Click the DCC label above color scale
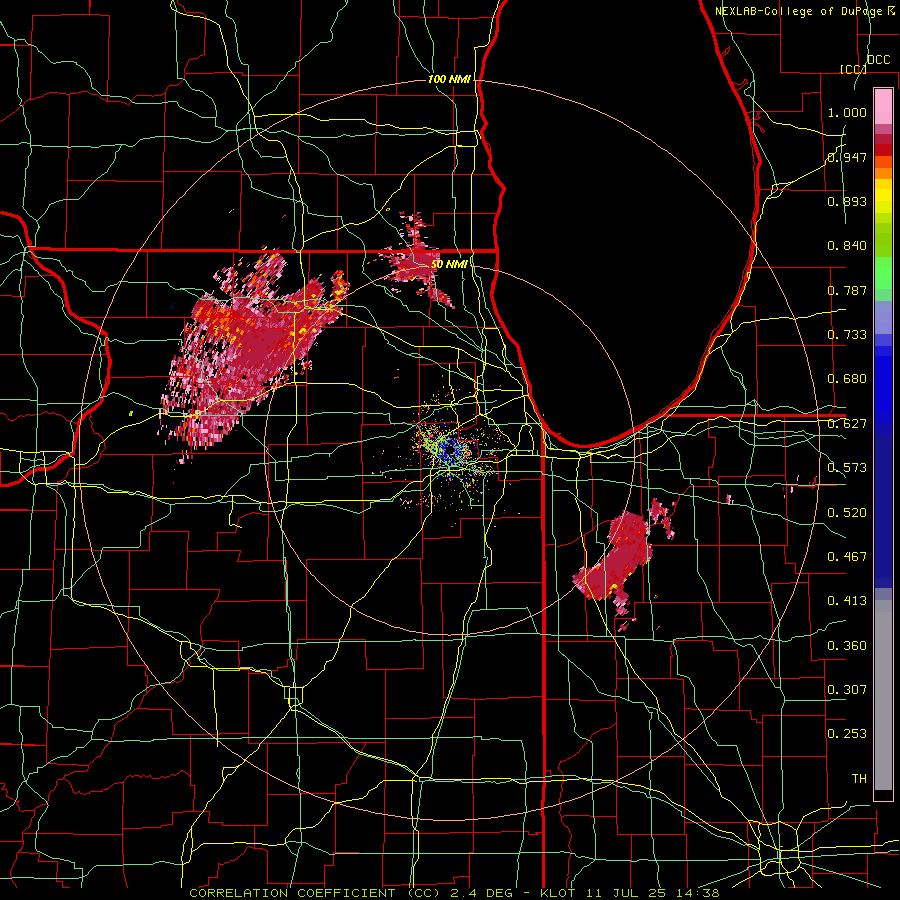900x900 pixels. (x=878, y=60)
